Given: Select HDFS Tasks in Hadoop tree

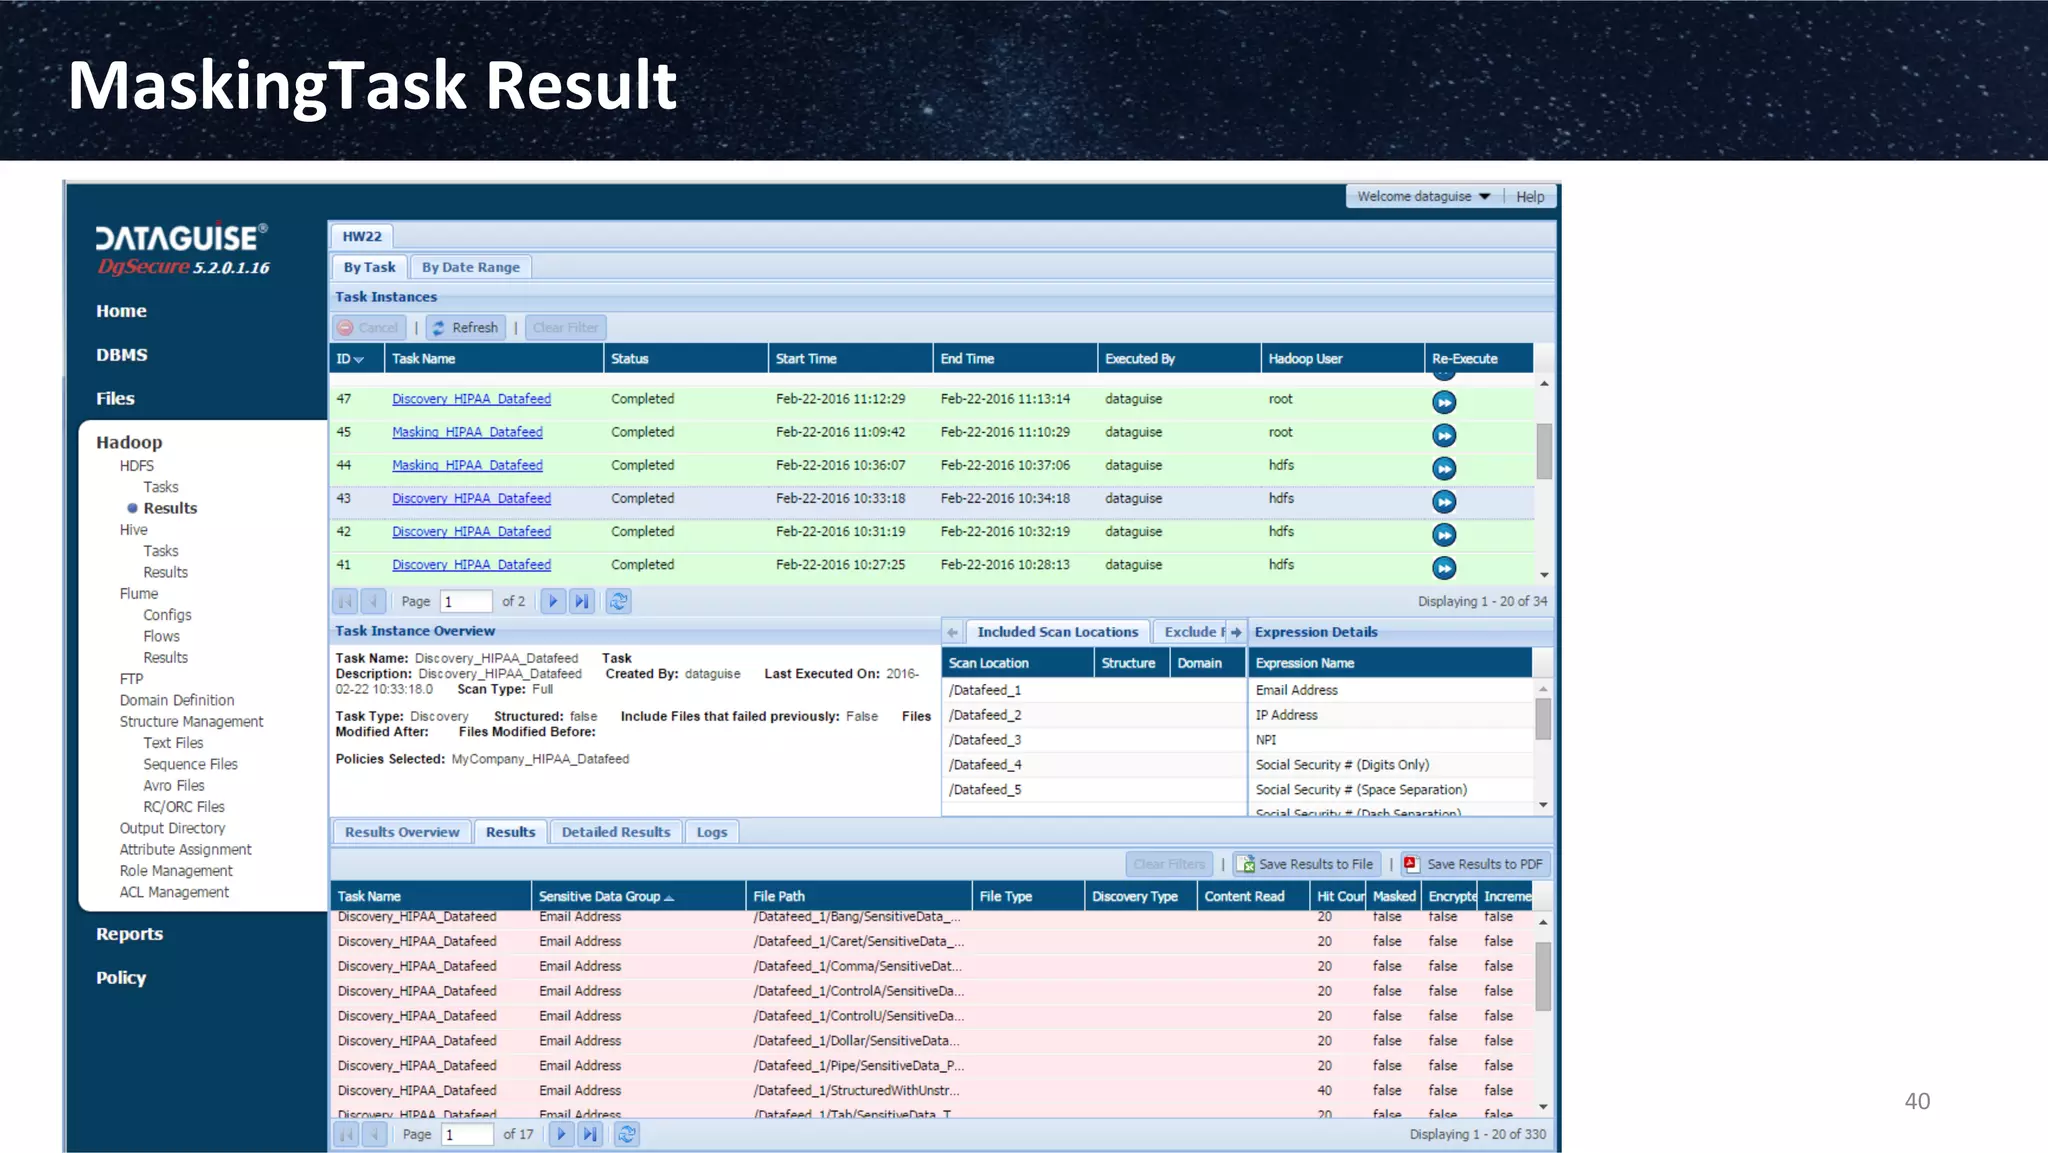Looking at the screenshot, I should [160, 487].
